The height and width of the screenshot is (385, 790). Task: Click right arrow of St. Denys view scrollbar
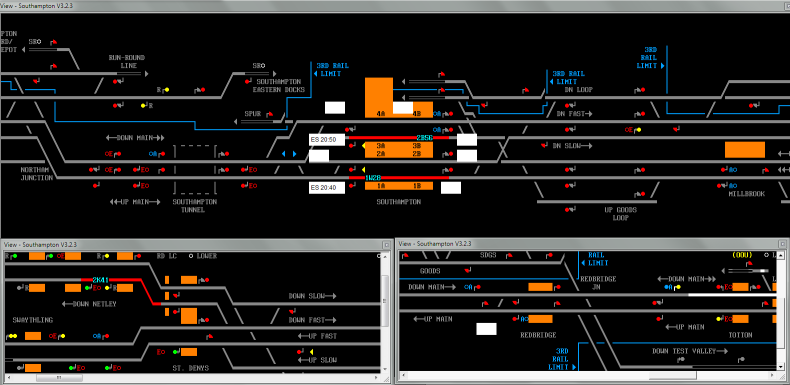pyautogui.click(x=376, y=377)
